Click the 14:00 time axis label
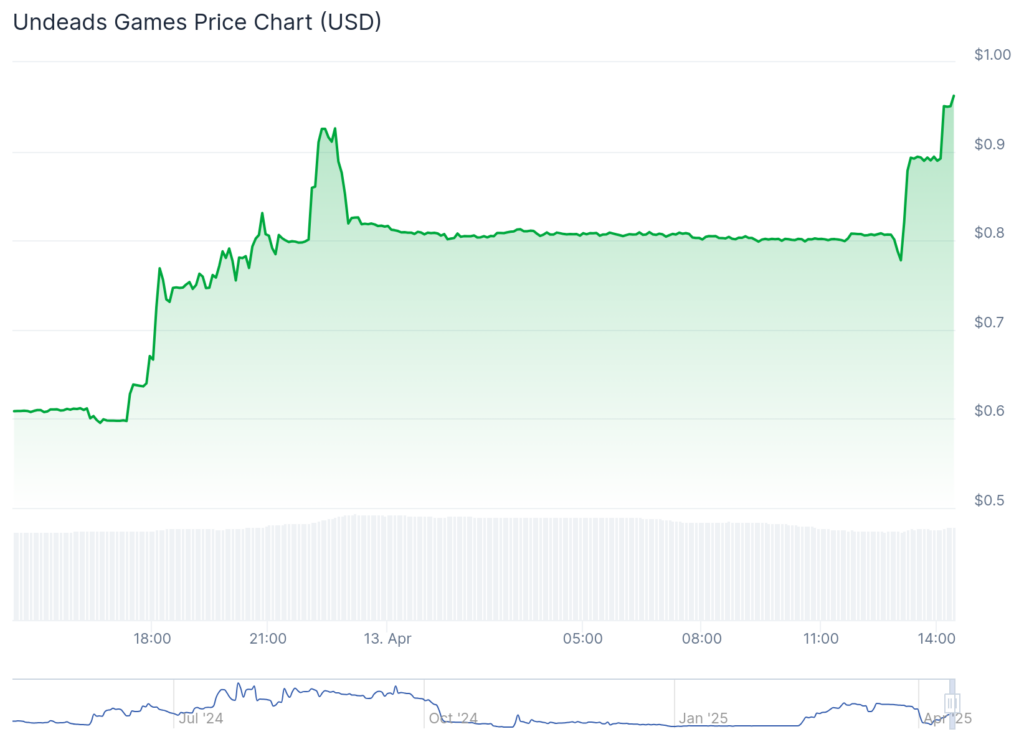The width and height of the screenshot is (1024, 747). pos(936,638)
